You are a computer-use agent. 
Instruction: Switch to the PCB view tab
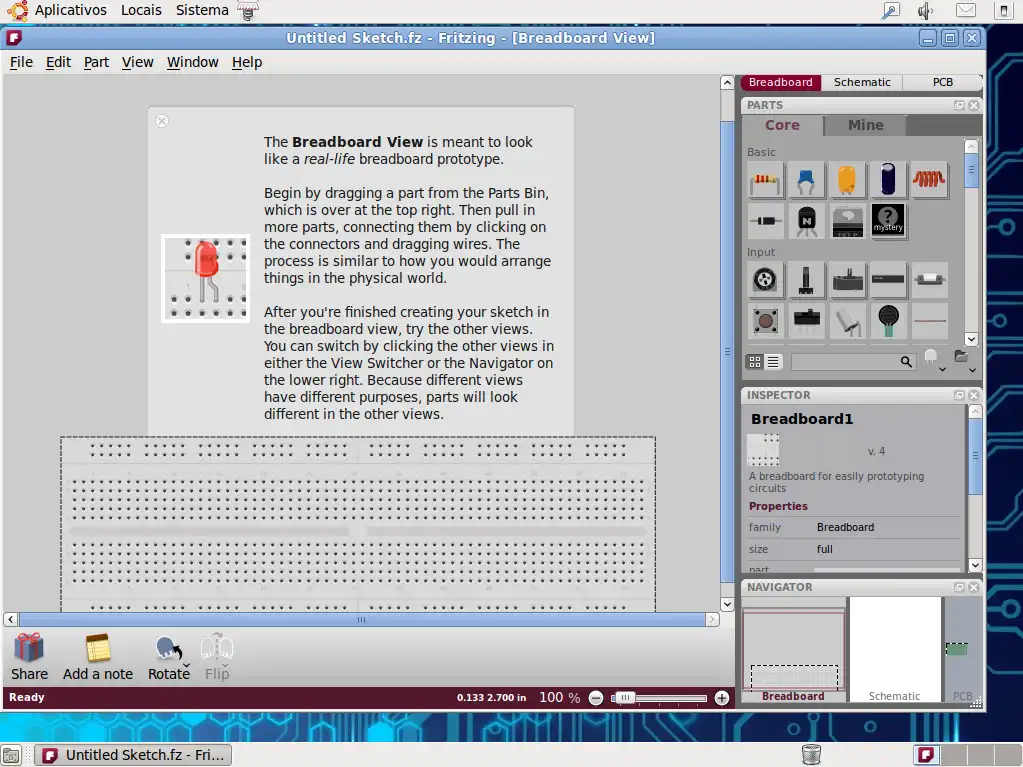coord(942,82)
